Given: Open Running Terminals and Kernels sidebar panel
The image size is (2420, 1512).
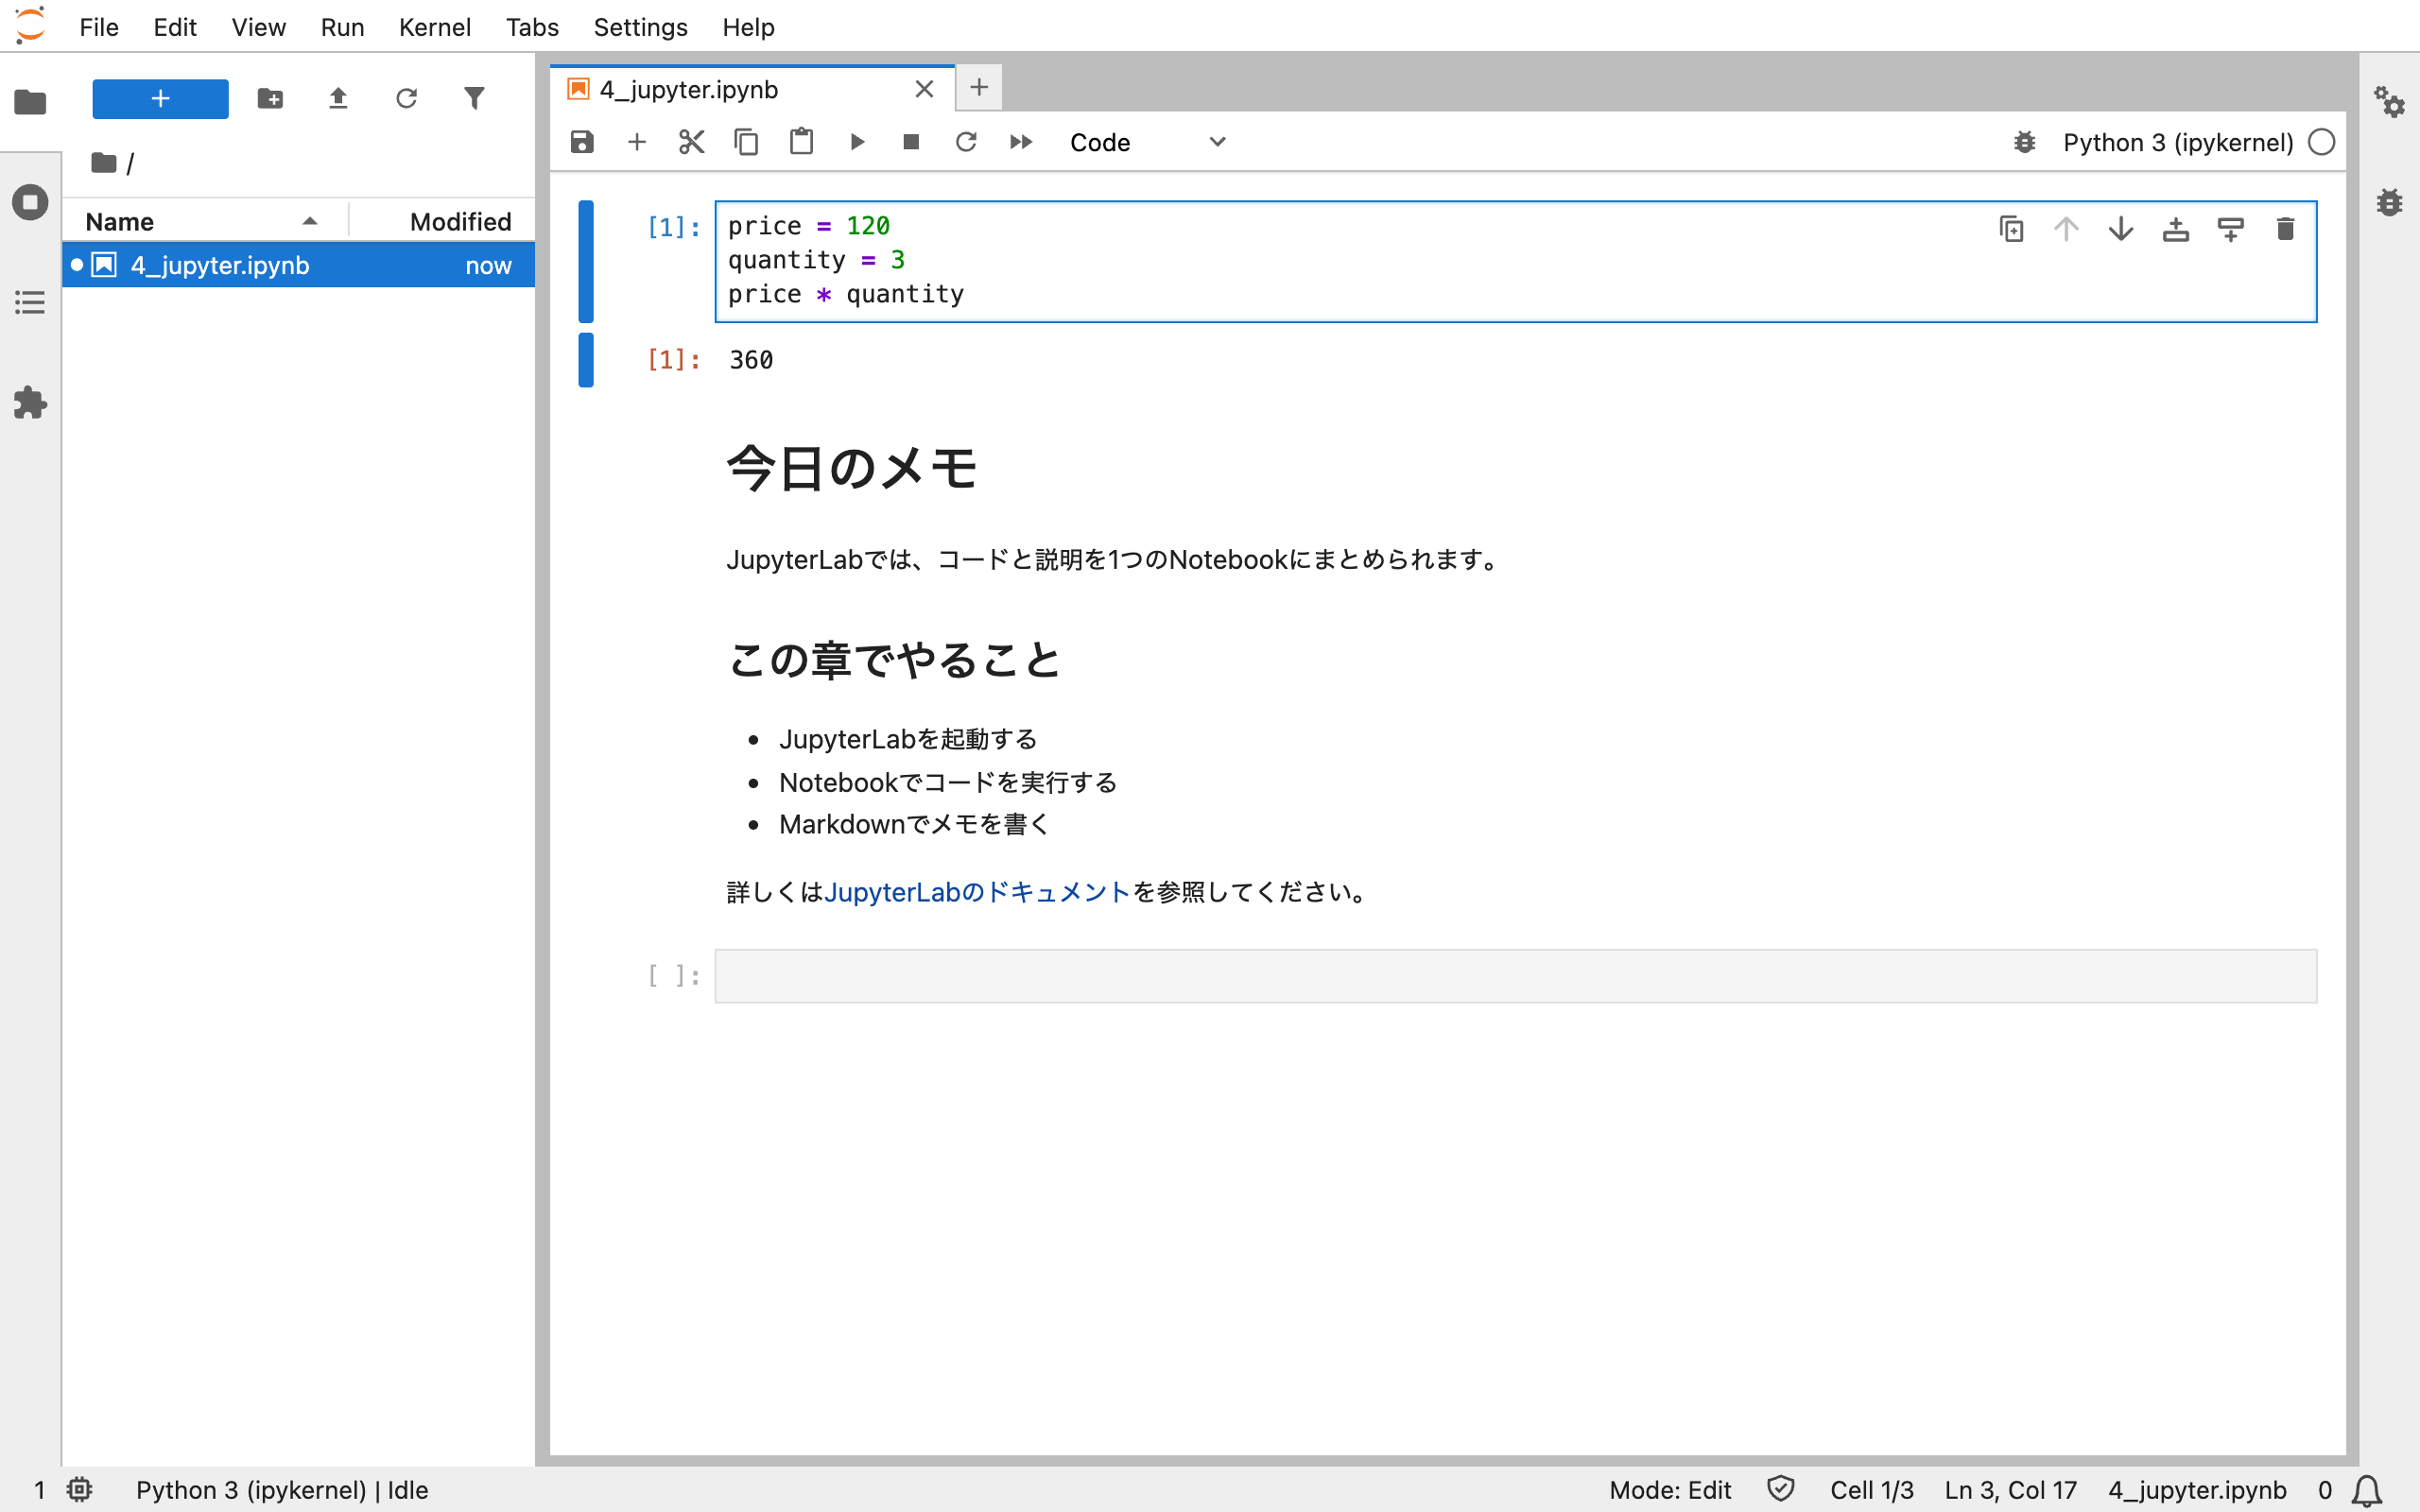Looking at the screenshot, I should click(x=30, y=202).
